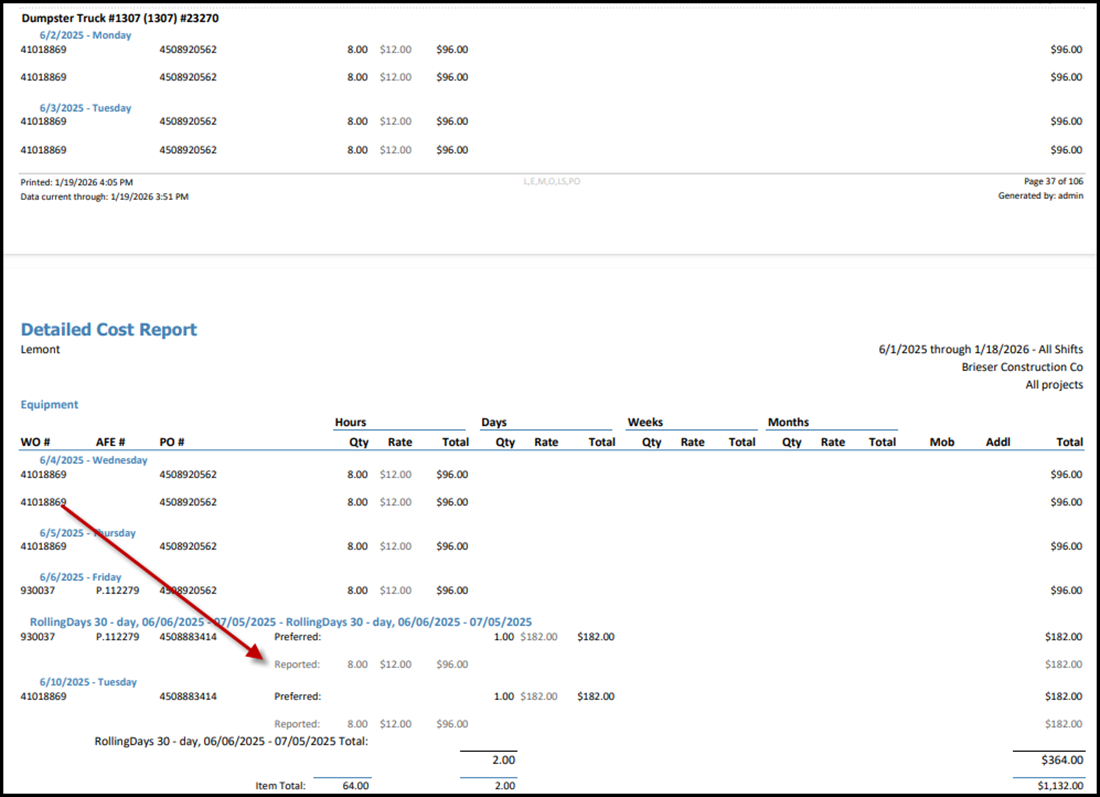Screen dimensions: 1100x797
Task: Click the Page 37 of 106 footer text
Action: click(1052, 182)
